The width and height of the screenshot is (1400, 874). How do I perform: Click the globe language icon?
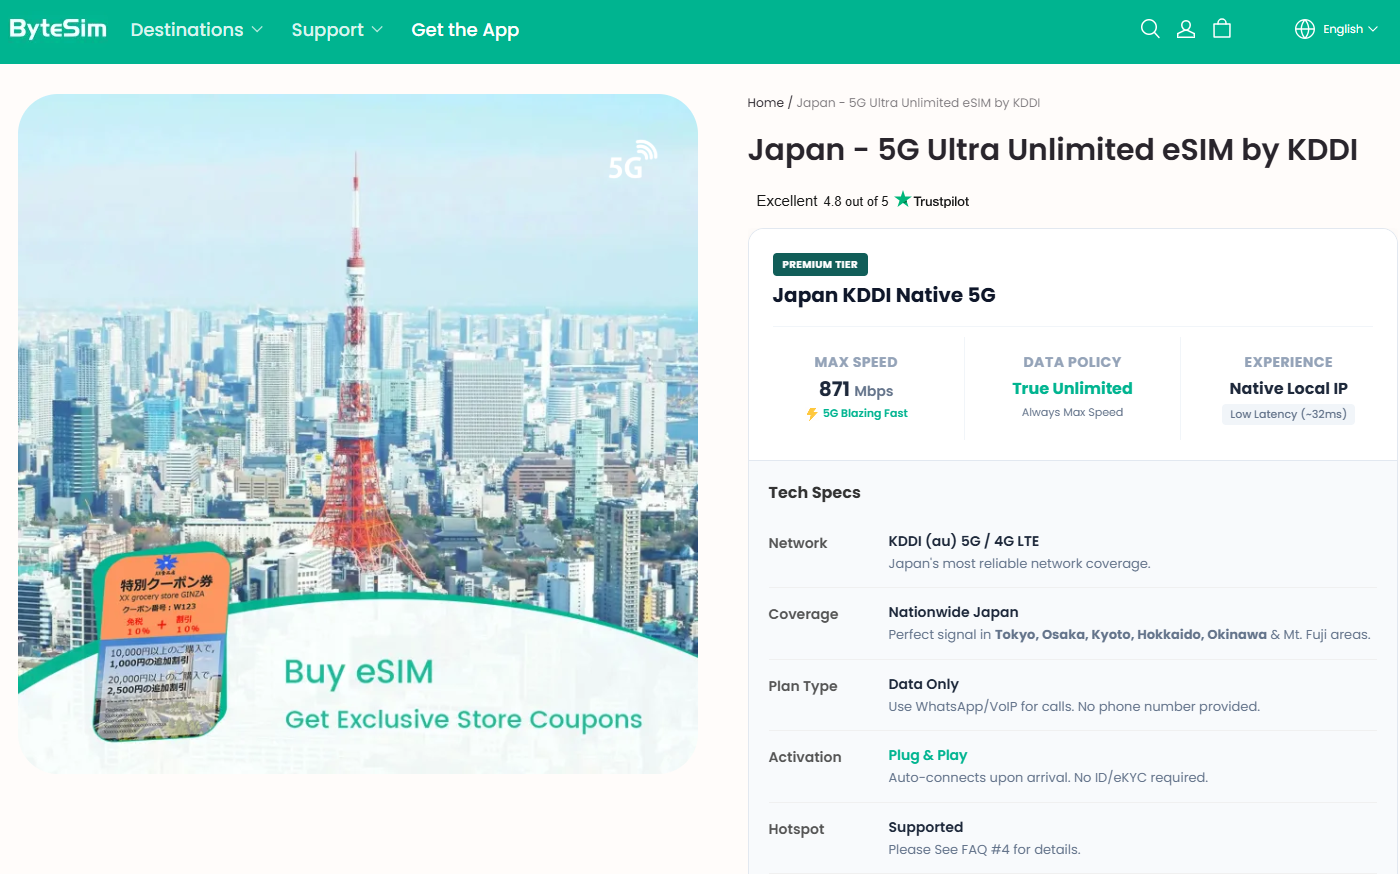pyautogui.click(x=1305, y=29)
